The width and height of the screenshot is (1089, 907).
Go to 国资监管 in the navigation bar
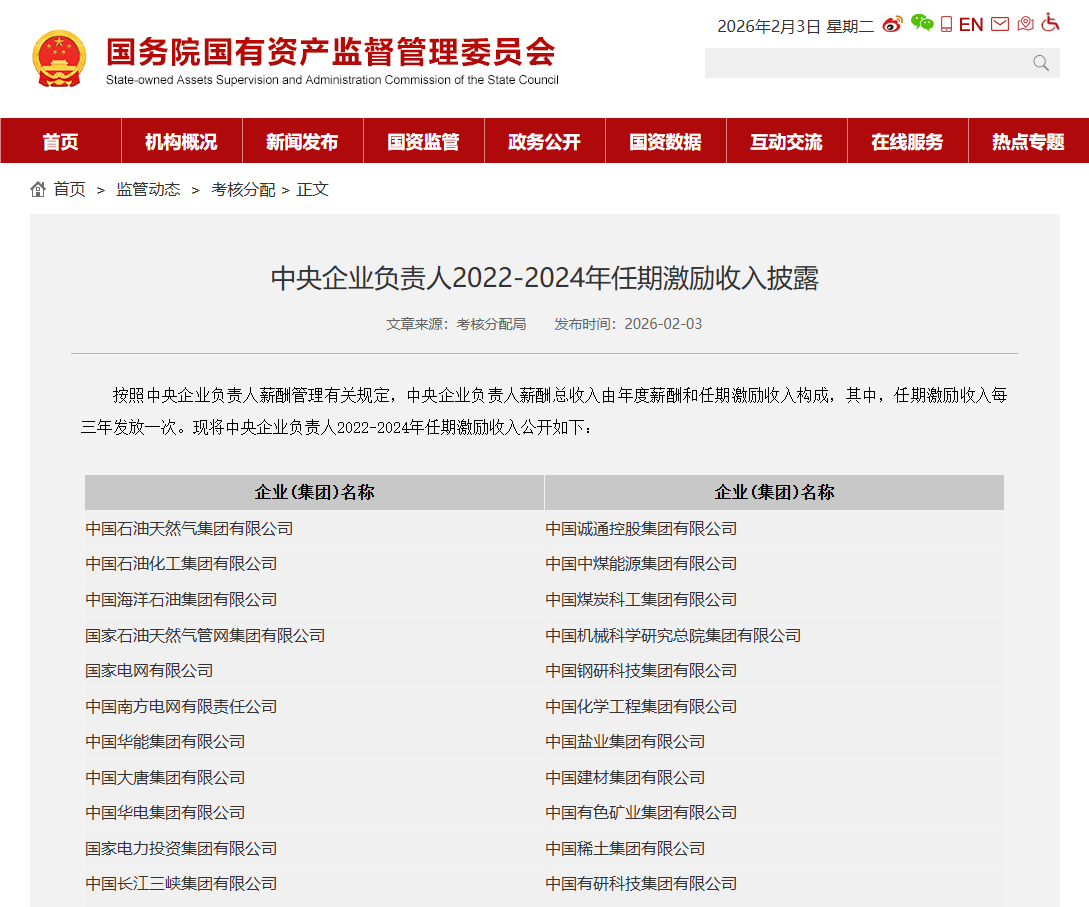[x=423, y=142]
